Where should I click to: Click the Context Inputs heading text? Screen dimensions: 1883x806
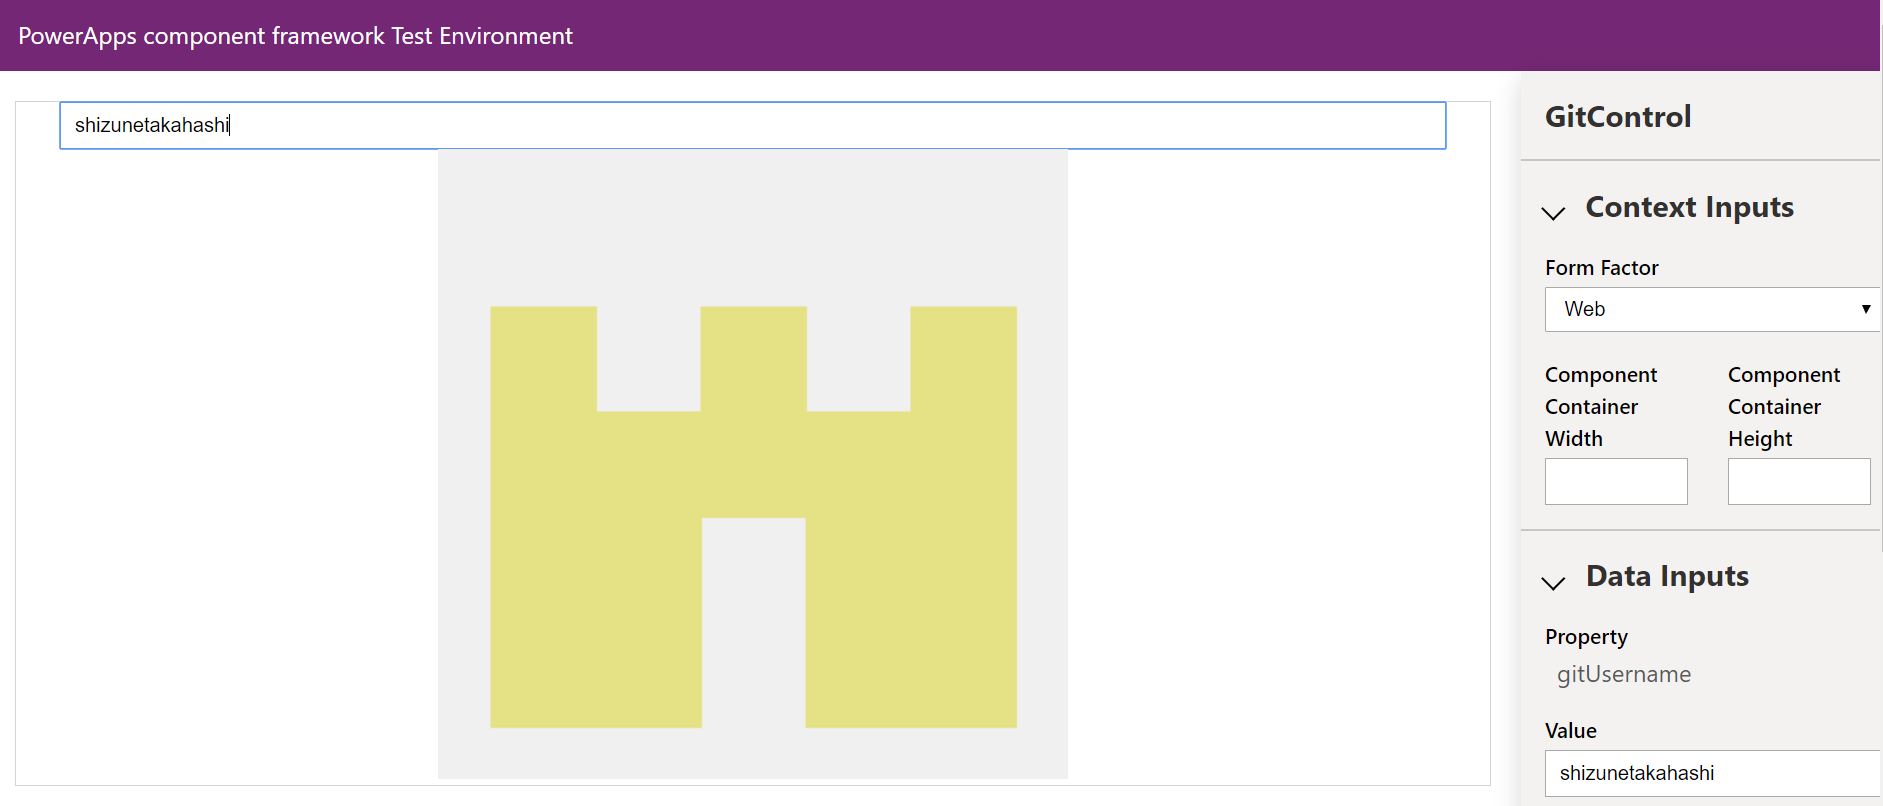coord(1690,207)
